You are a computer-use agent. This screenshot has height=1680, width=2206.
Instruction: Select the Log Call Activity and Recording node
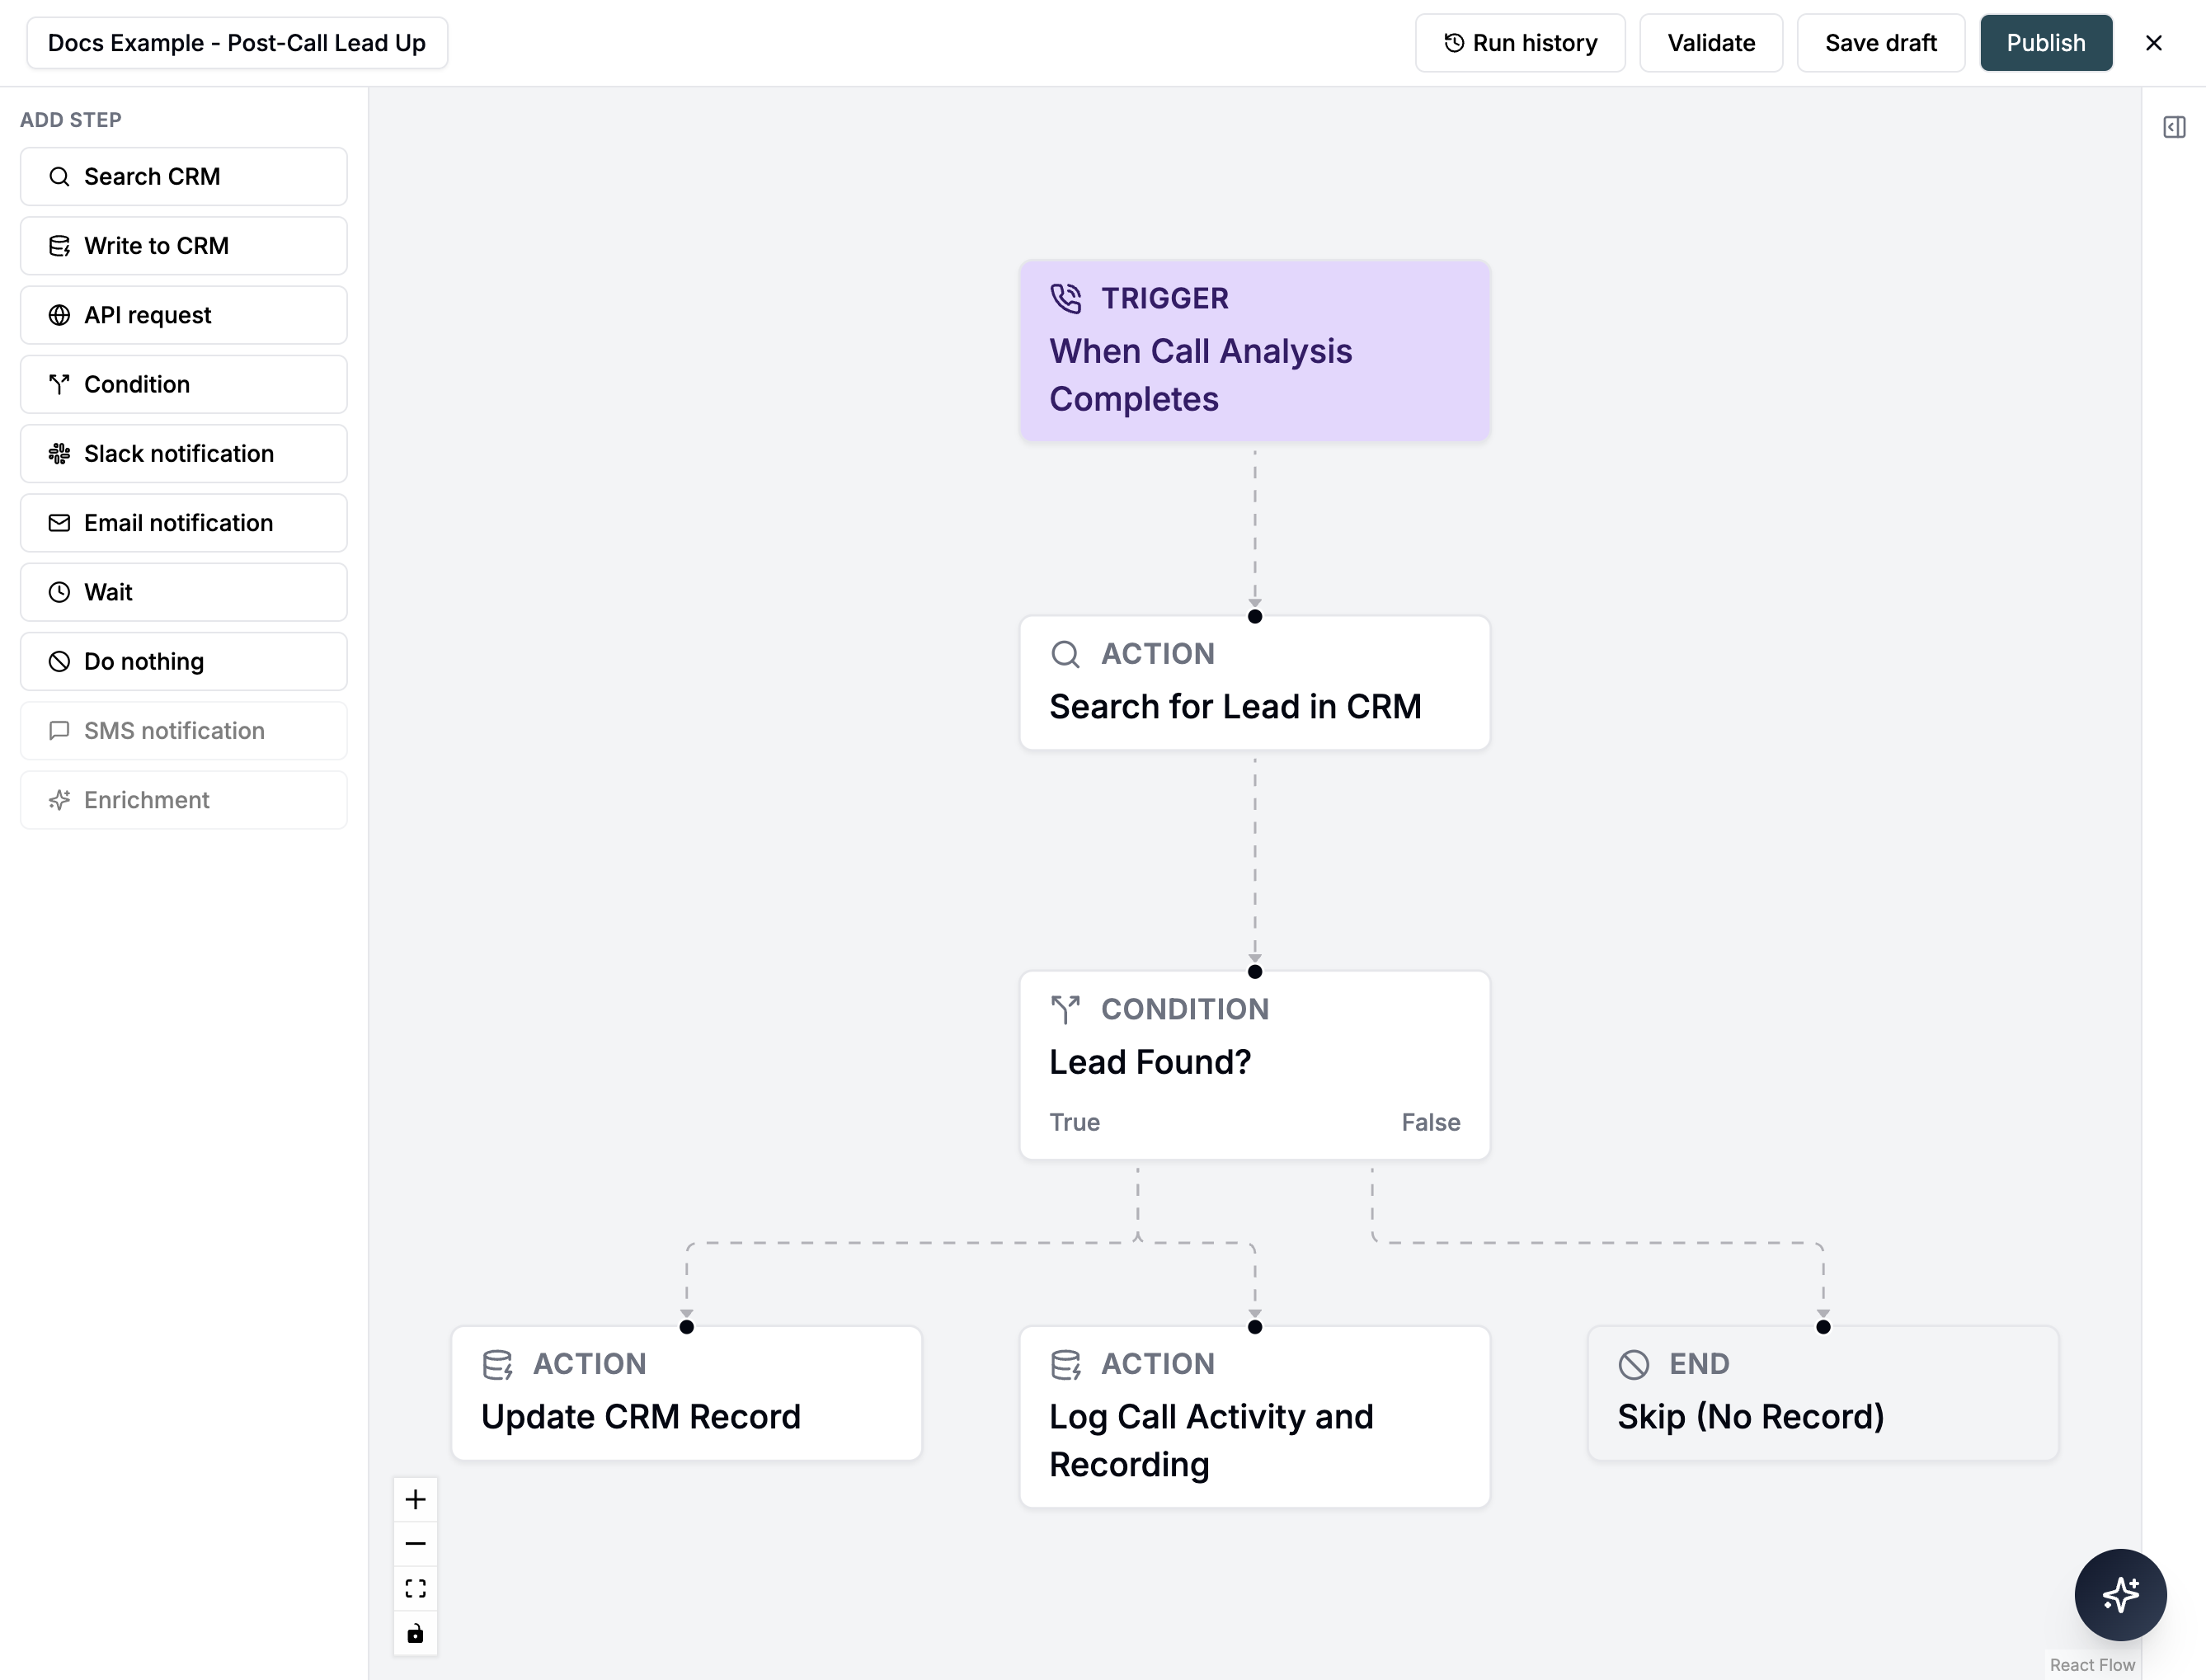(x=1254, y=1417)
